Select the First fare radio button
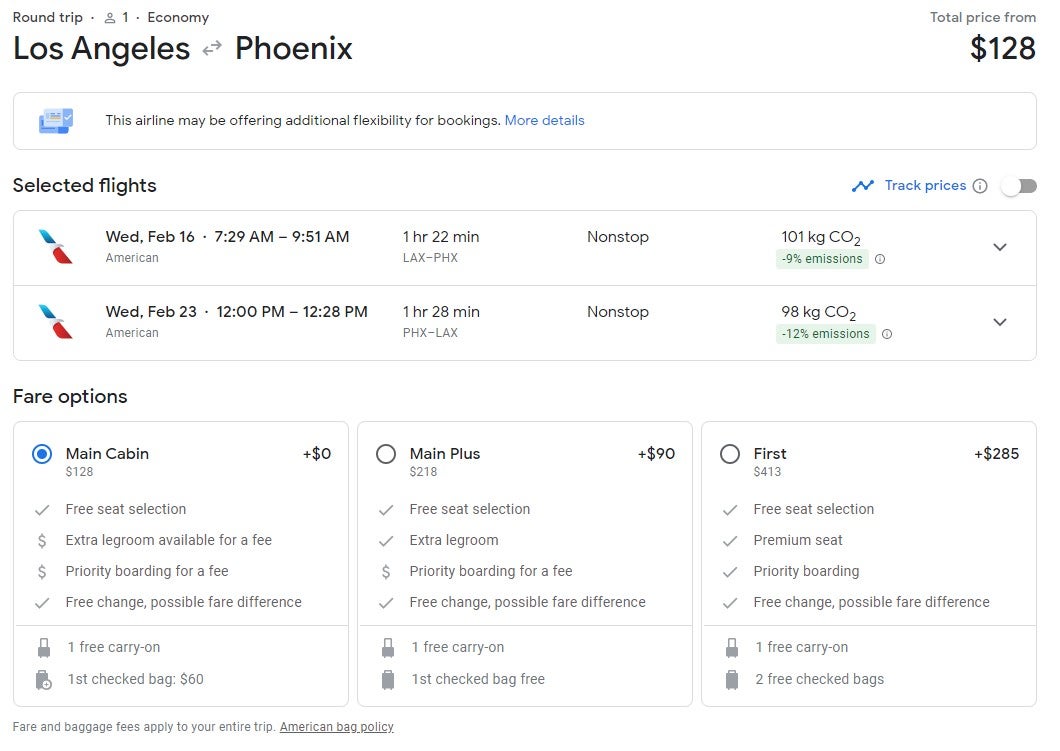Screen dimensions: 1060x751 point(730,453)
